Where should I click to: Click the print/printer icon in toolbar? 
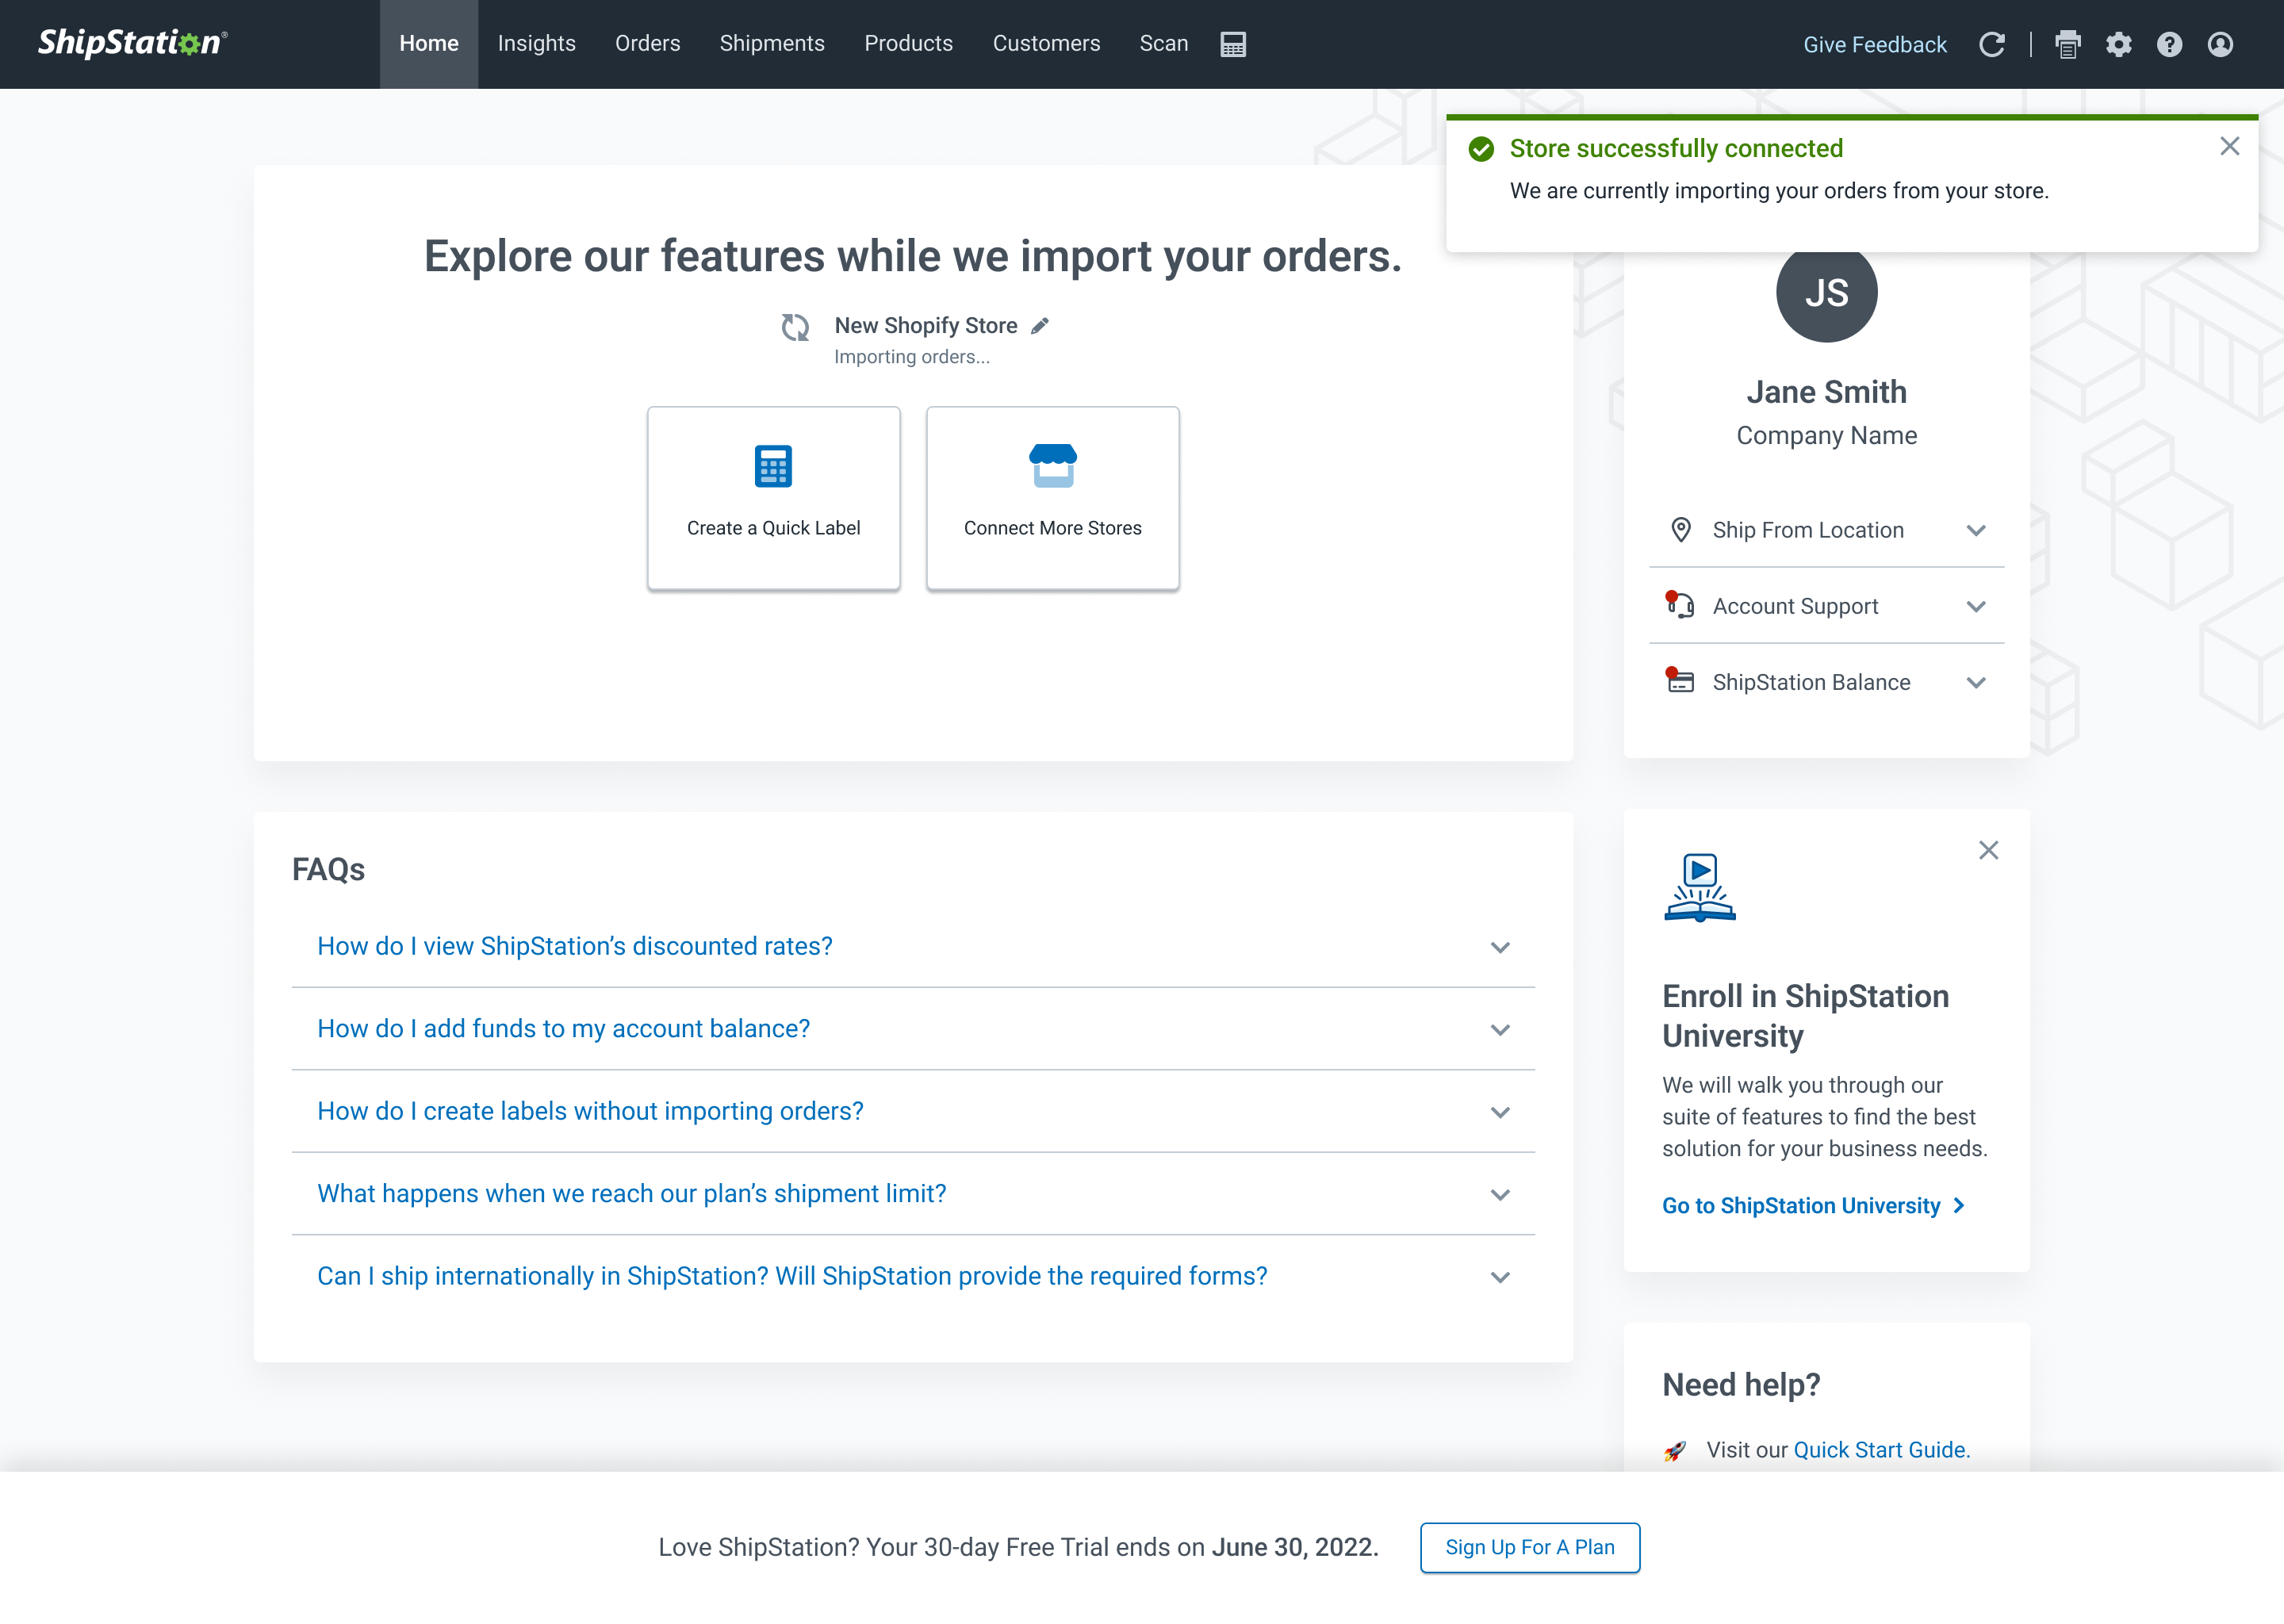(2068, 44)
